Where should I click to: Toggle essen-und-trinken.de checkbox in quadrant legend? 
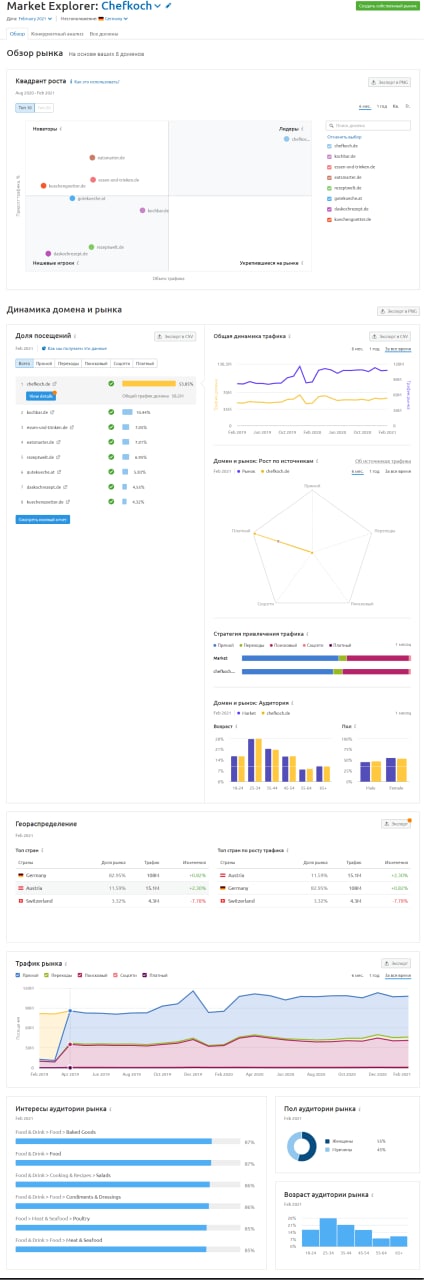point(330,167)
